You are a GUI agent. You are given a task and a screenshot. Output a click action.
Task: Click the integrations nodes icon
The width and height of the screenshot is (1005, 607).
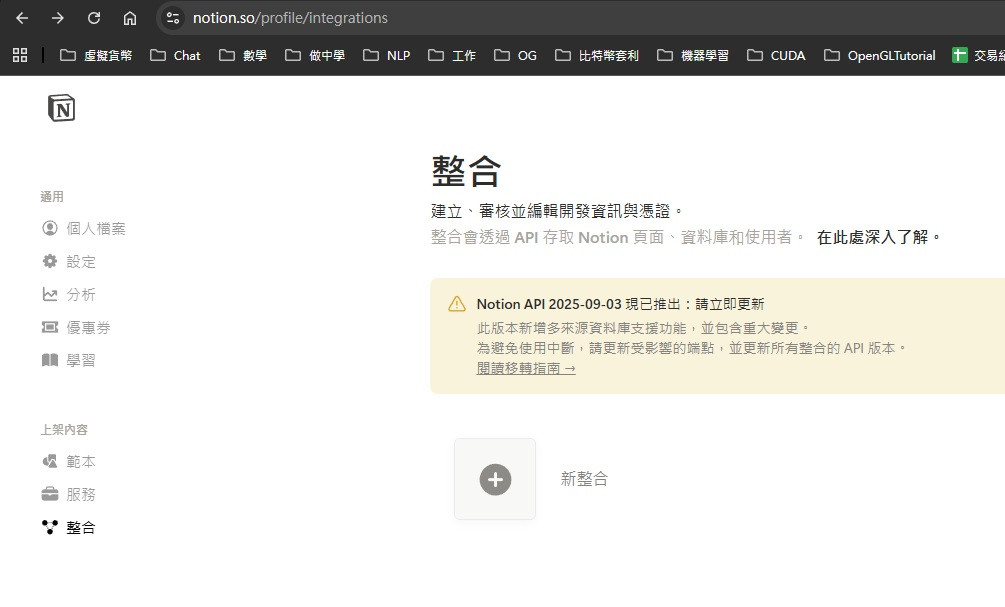tap(49, 527)
